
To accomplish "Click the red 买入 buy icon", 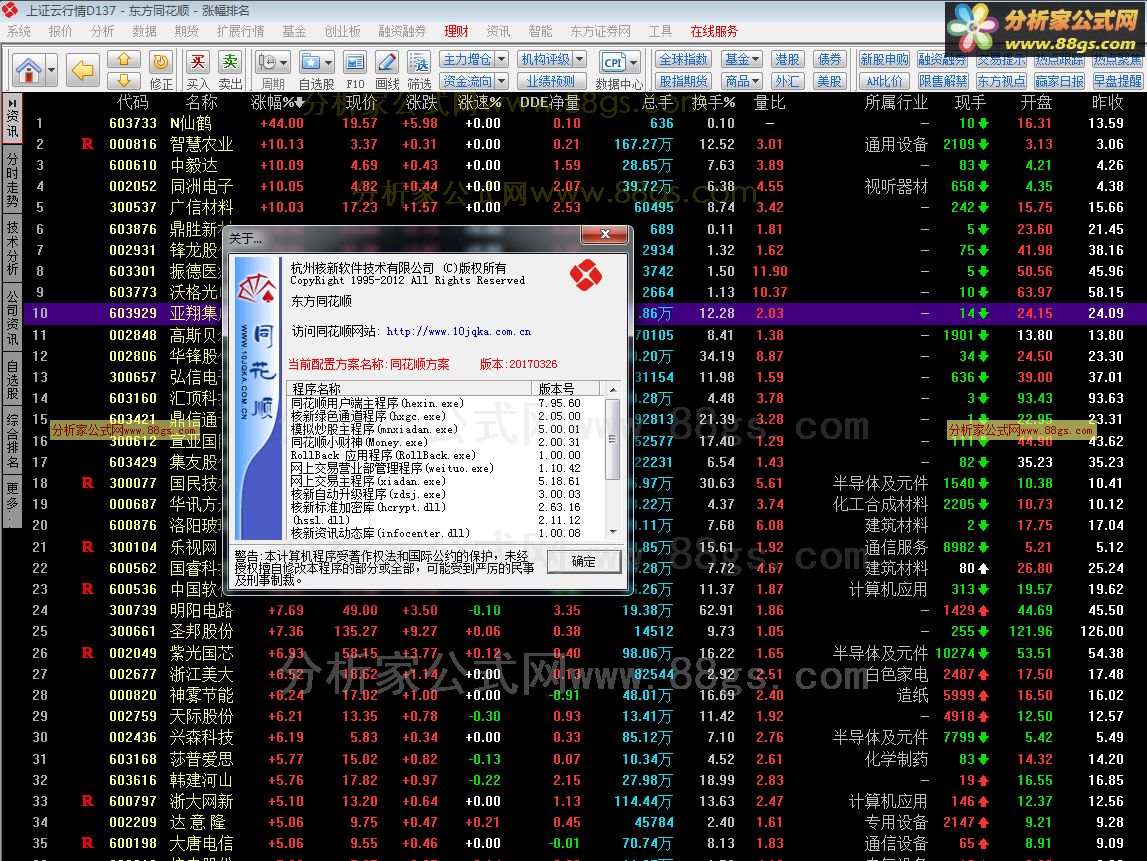I will coord(198,63).
